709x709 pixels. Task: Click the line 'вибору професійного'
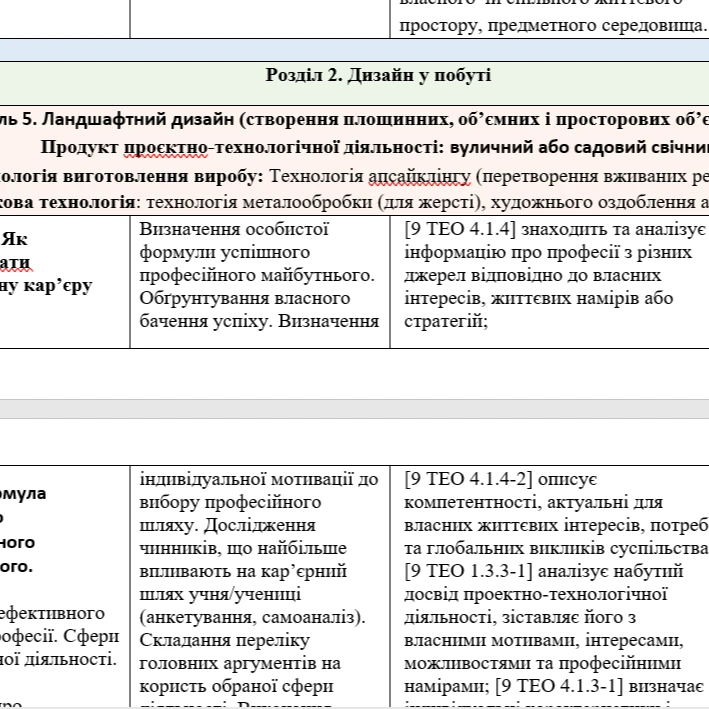230,502
